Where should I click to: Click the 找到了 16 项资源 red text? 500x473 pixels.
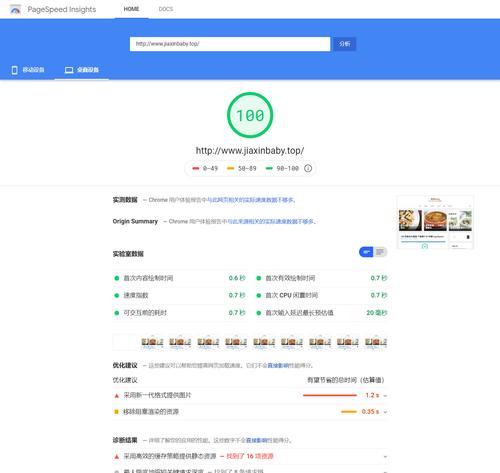[x=250, y=456]
